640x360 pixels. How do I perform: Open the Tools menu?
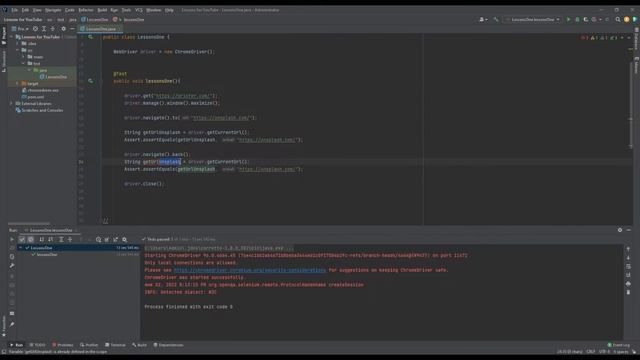(x=127, y=10)
